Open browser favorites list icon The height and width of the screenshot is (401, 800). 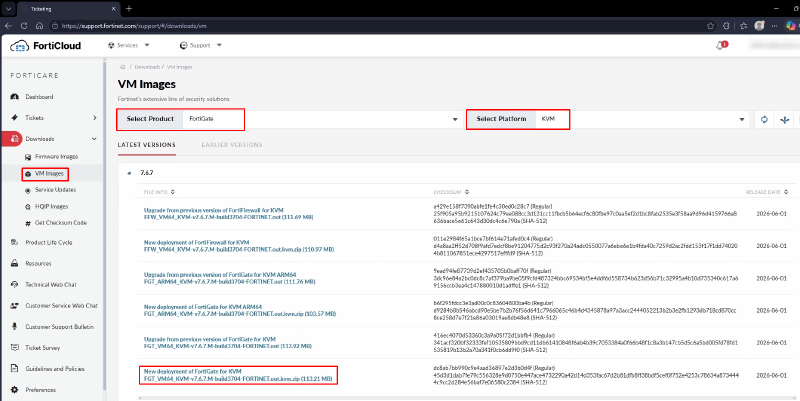pos(743,26)
